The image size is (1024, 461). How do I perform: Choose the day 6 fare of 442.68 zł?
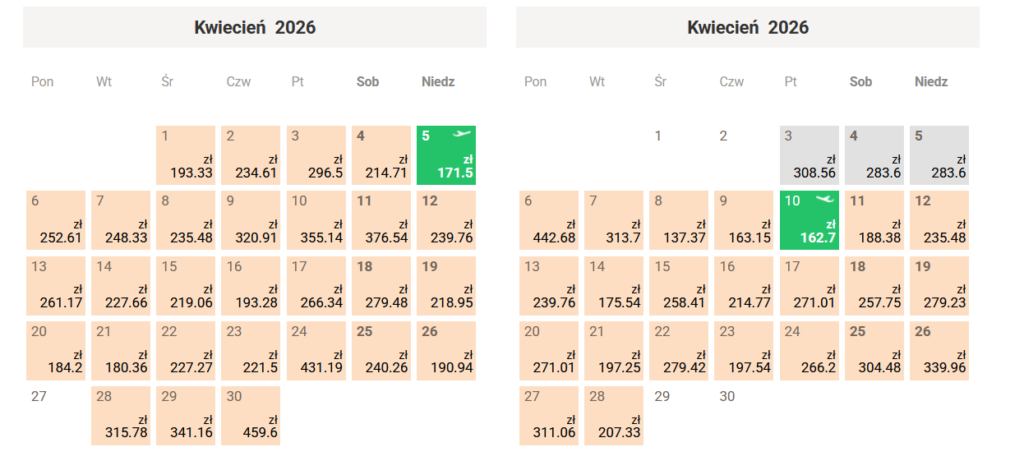click(x=549, y=220)
